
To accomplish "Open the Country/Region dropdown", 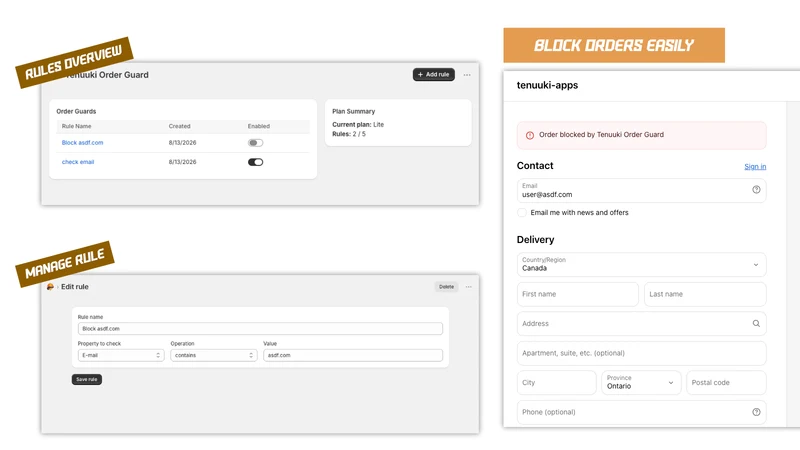I will (x=641, y=265).
